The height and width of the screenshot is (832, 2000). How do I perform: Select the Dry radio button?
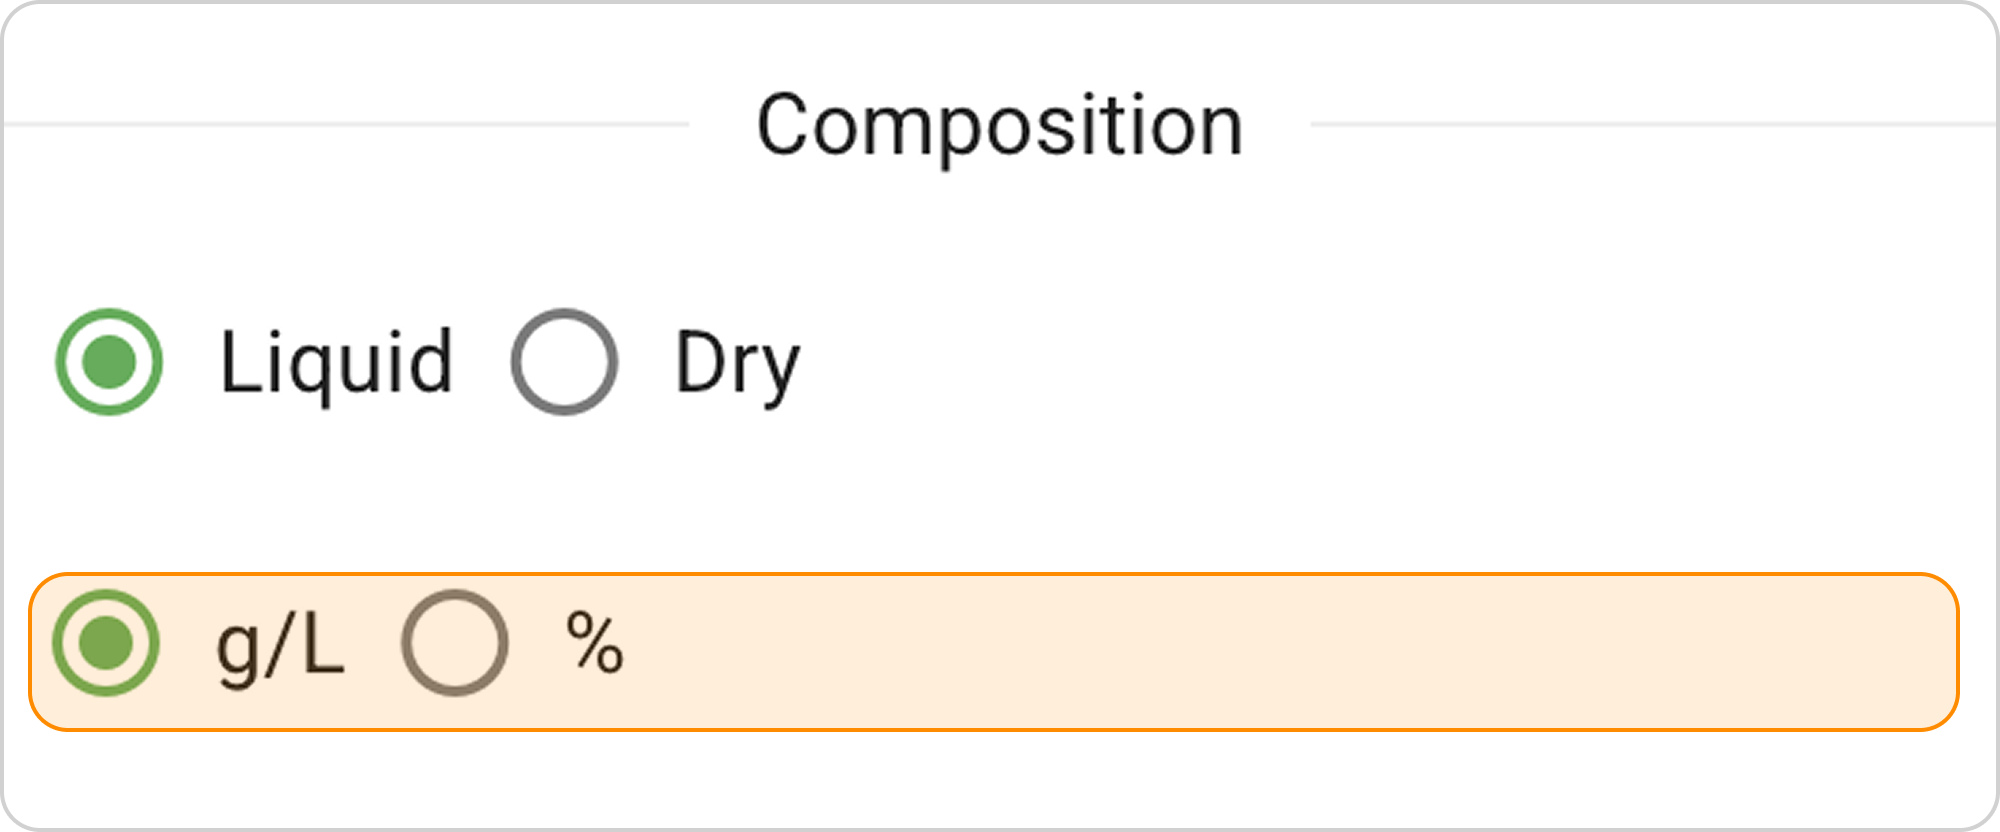tap(564, 361)
